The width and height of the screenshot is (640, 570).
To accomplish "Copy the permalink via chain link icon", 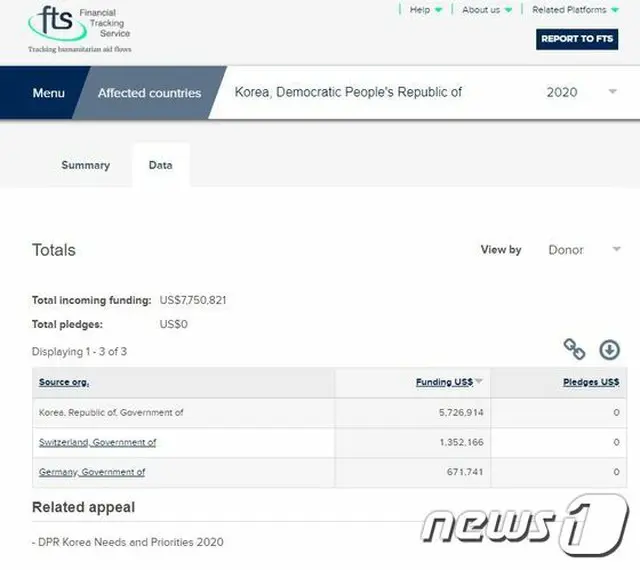I will pos(574,349).
